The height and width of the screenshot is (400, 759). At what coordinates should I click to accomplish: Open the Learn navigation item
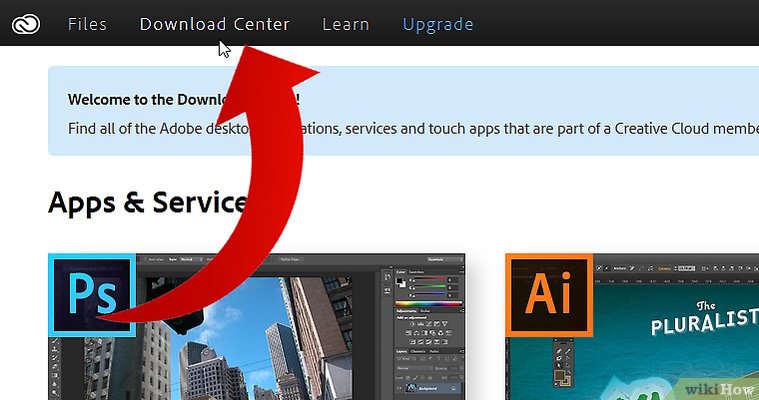point(346,24)
